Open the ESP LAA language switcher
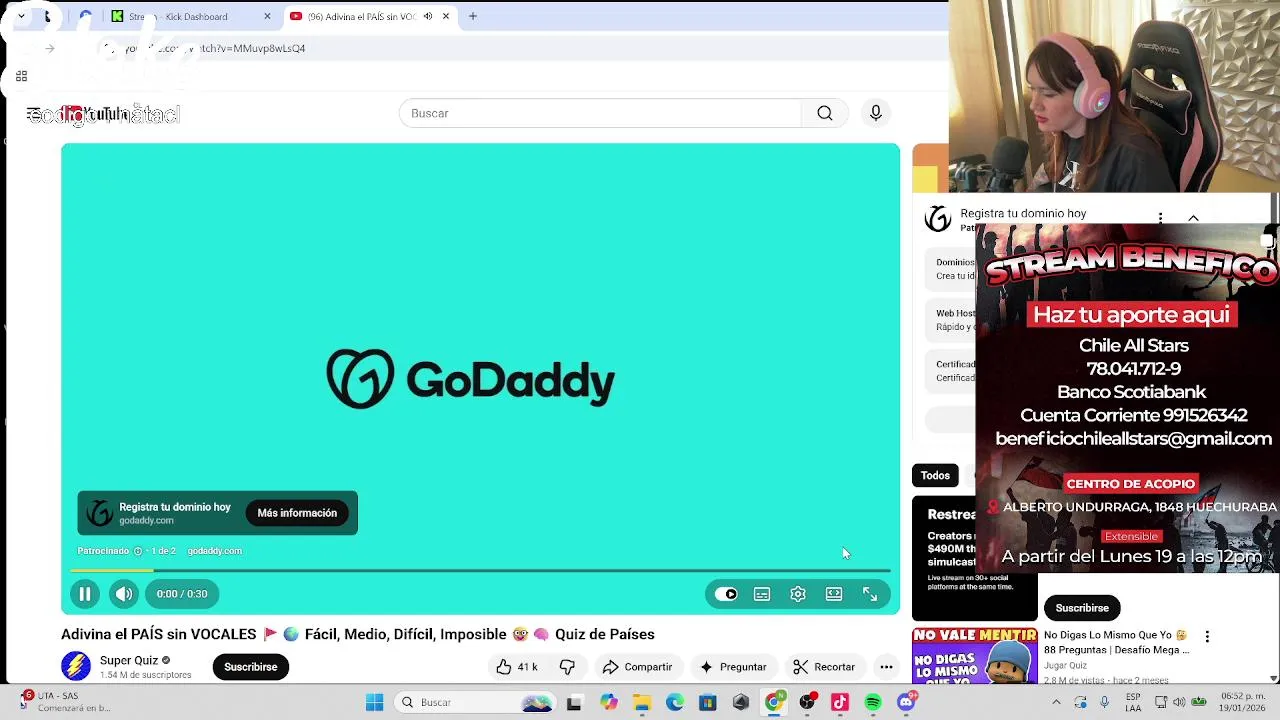Viewport: 1280px width, 720px height. (x=1133, y=702)
